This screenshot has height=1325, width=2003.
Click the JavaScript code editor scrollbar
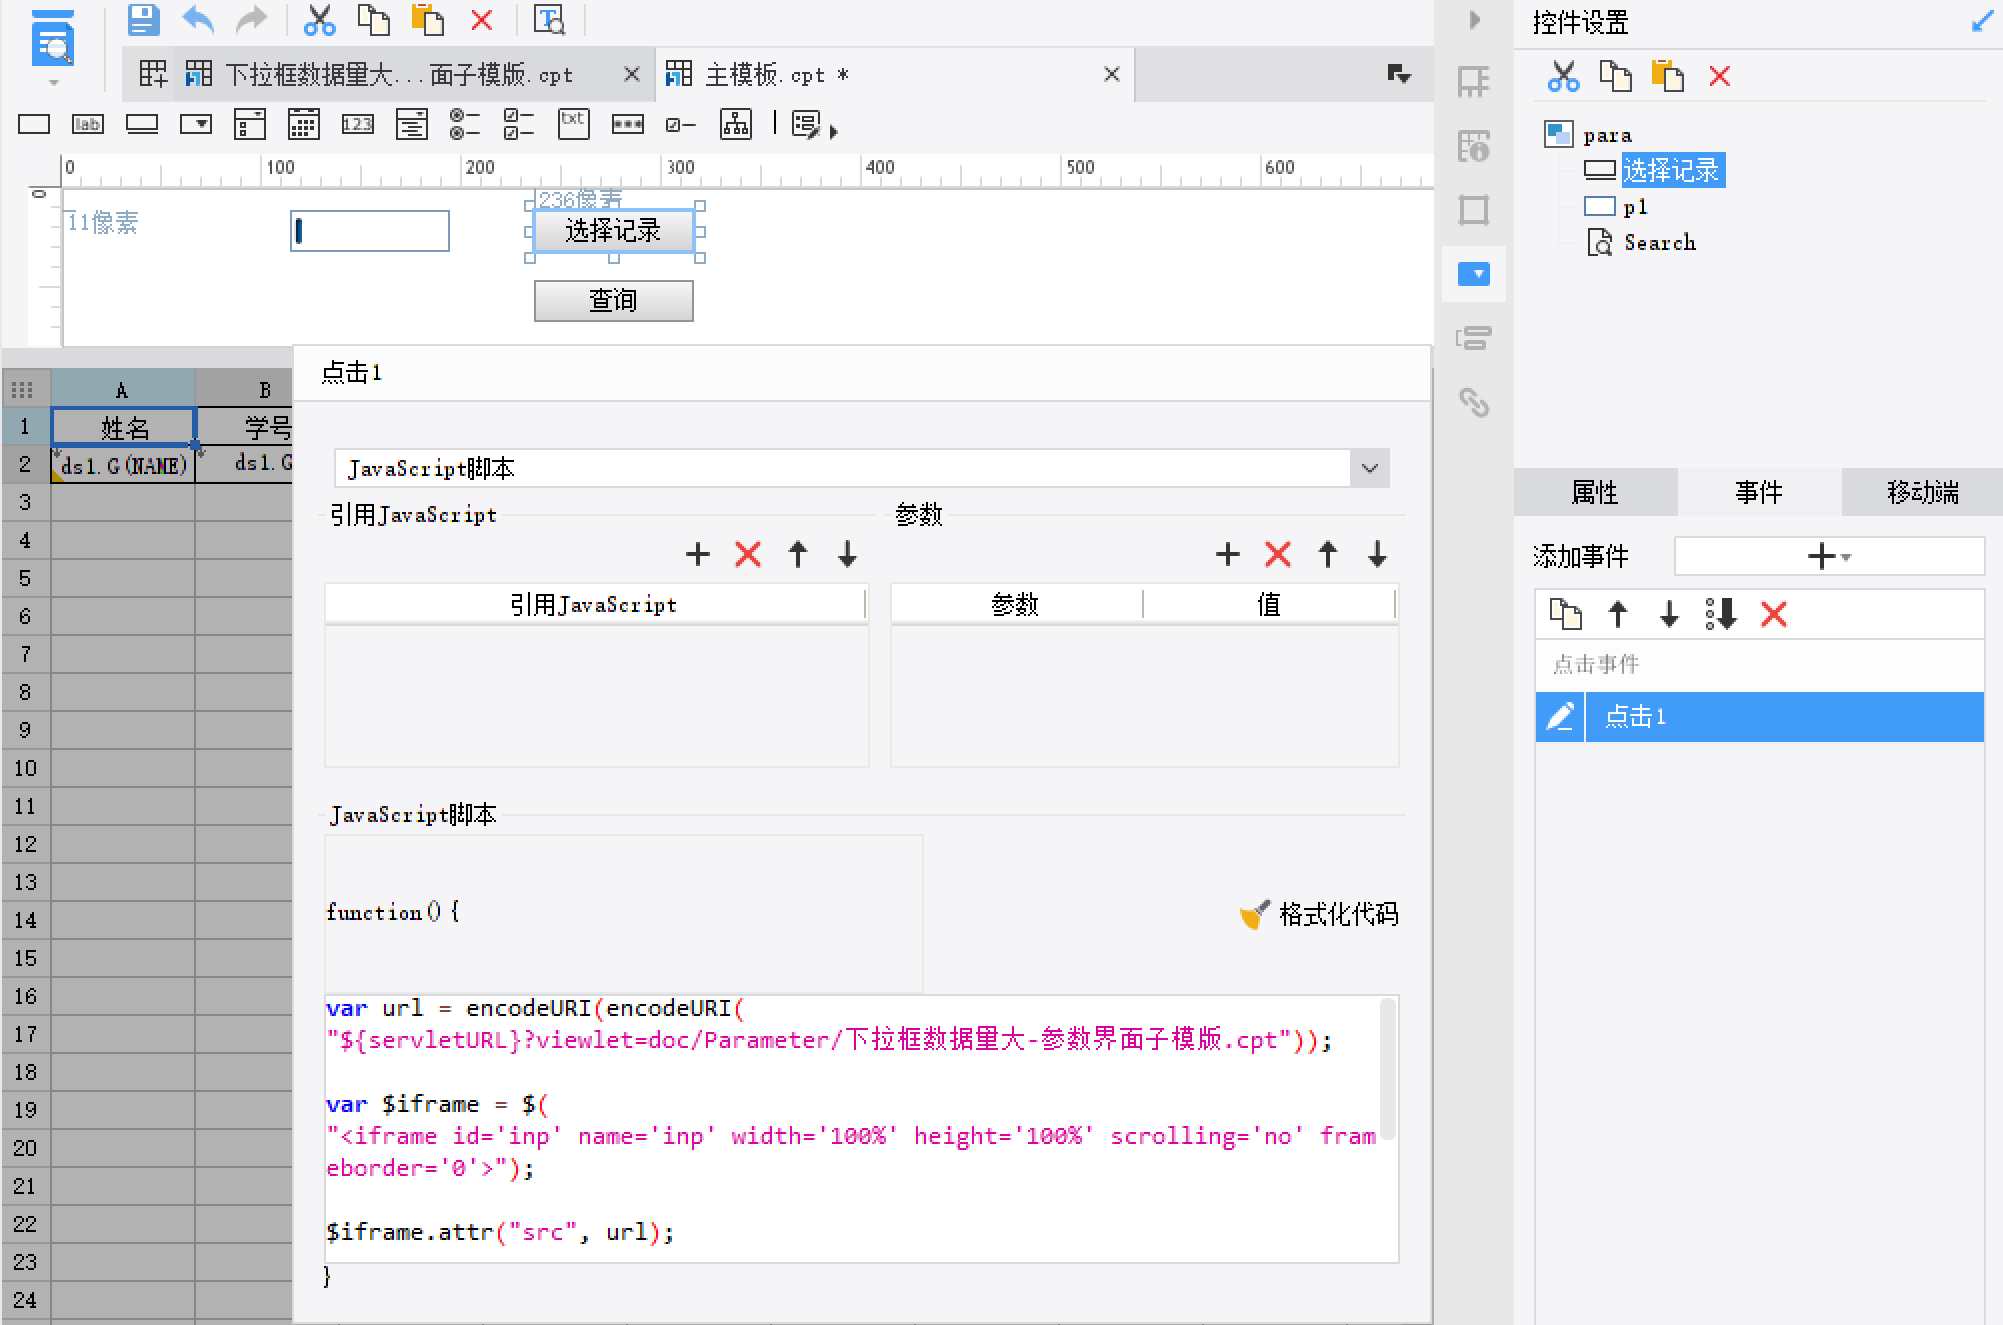pyautogui.click(x=1387, y=1066)
